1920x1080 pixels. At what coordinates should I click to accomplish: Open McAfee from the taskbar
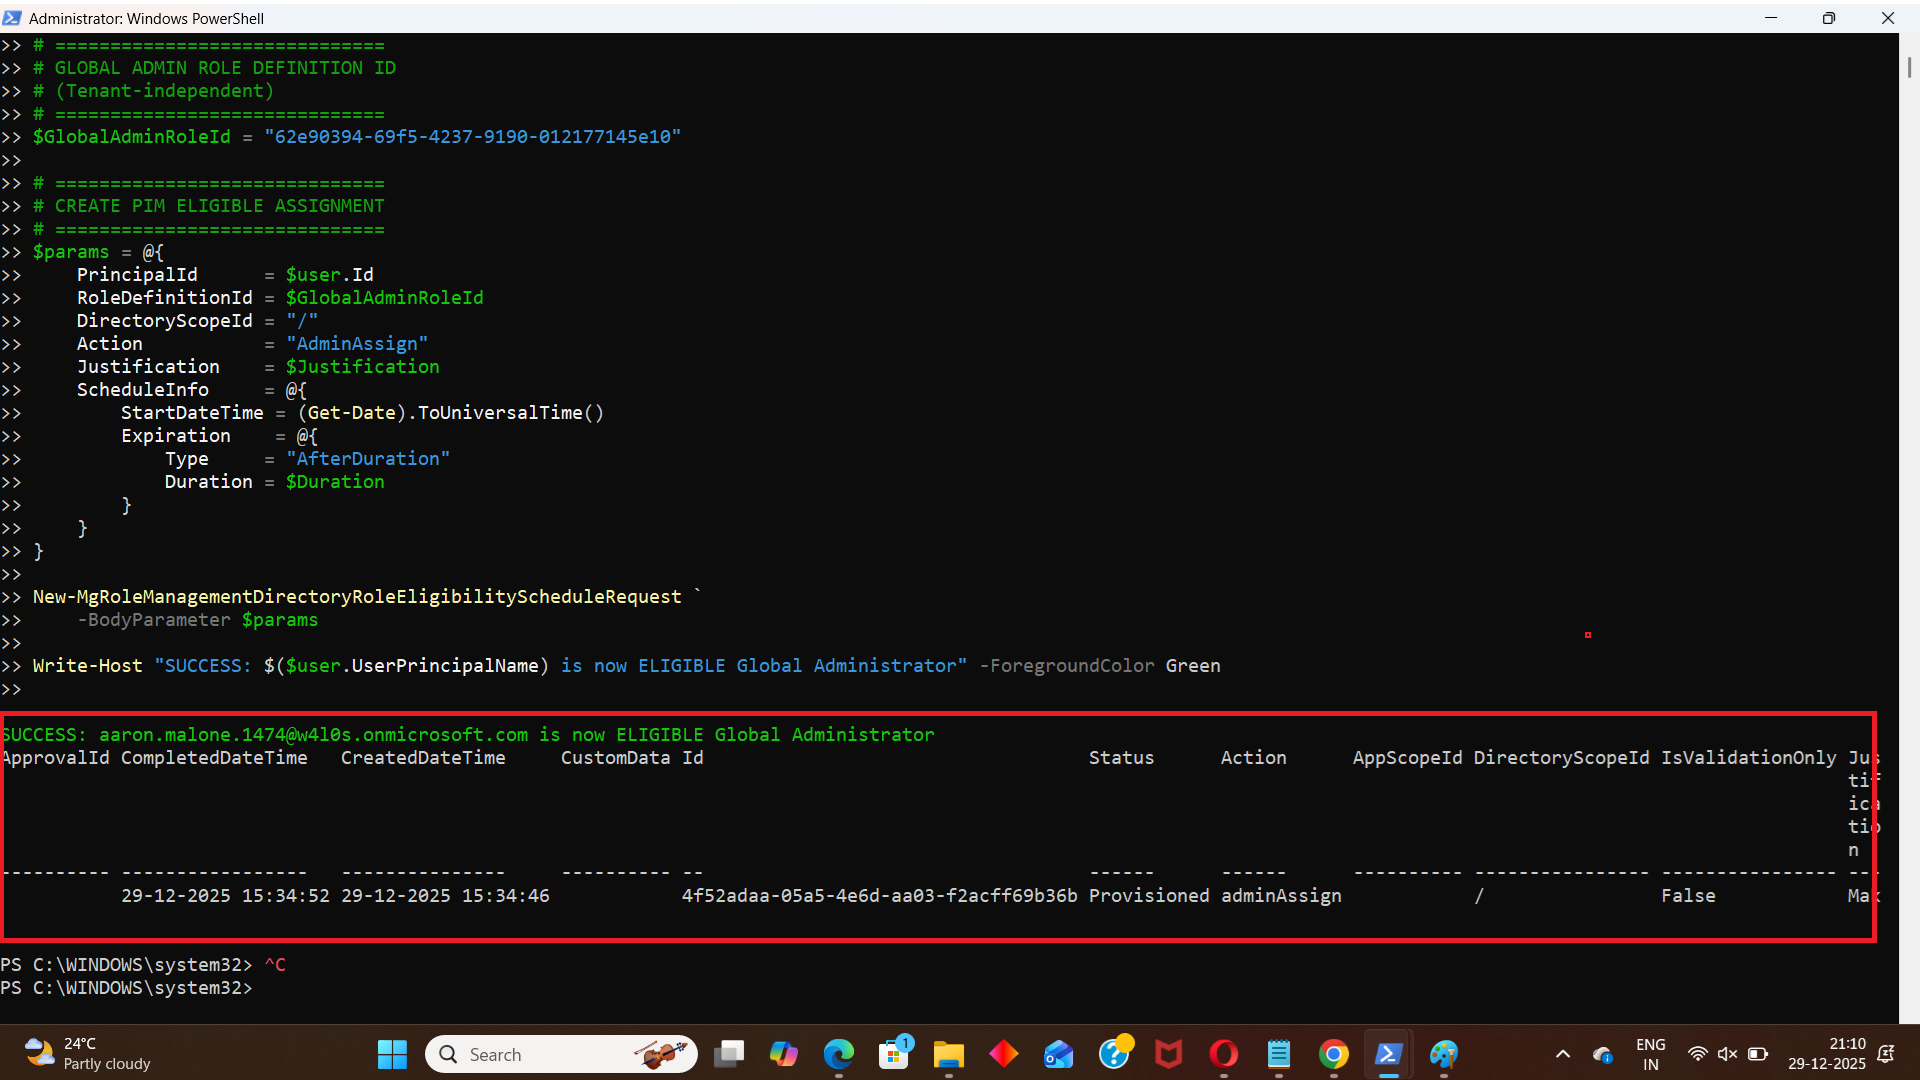point(1168,1054)
